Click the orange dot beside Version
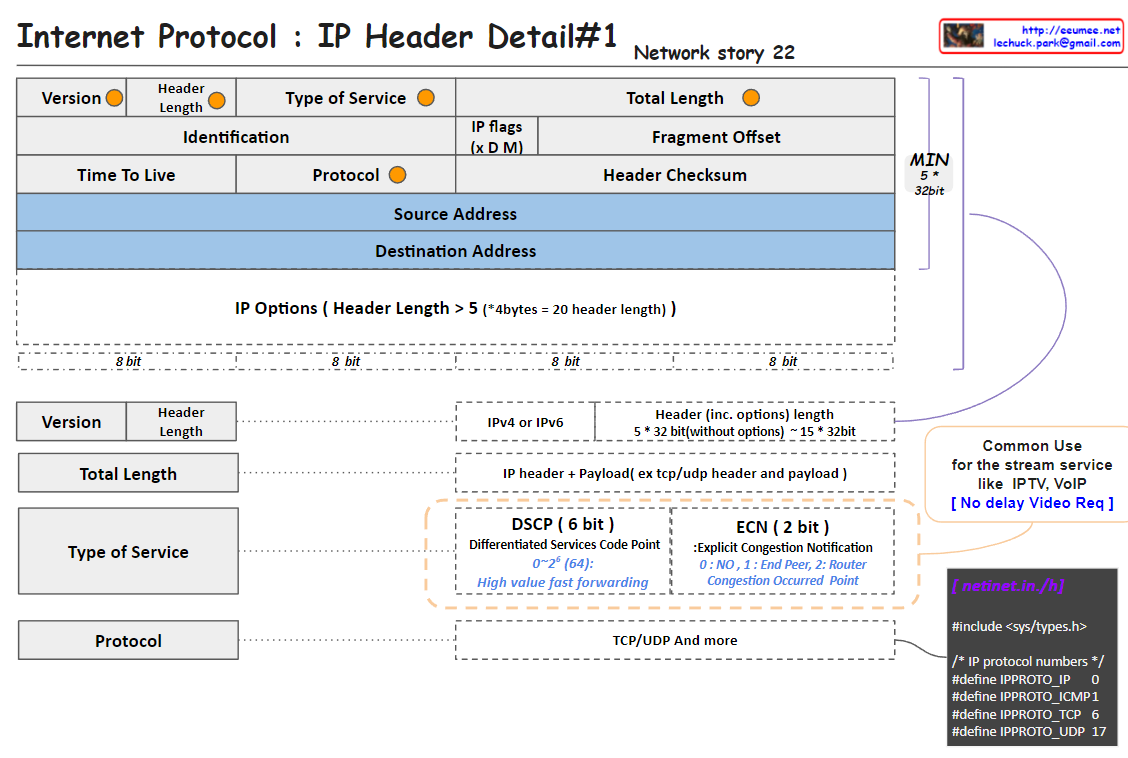The image size is (1128, 758). 114,98
